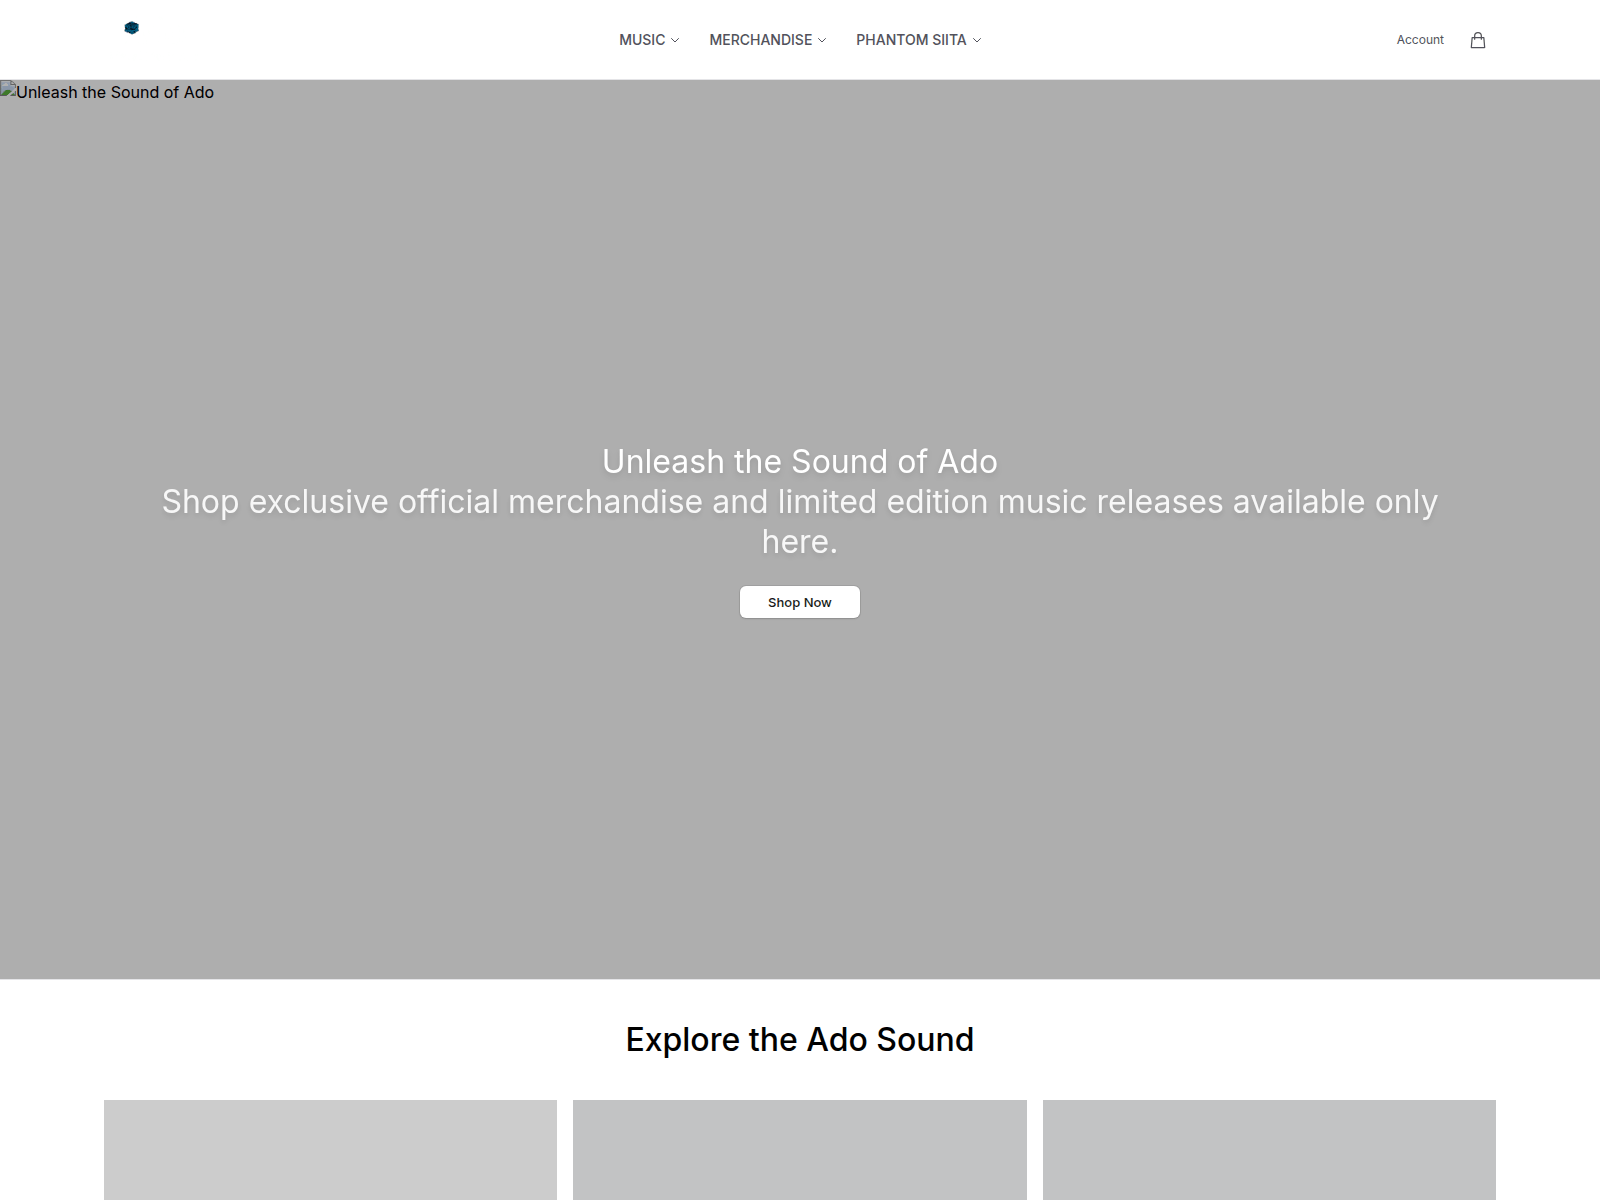The image size is (1600, 1200).
Task: Open the first collection card thumbnail
Action: (330, 1150)
